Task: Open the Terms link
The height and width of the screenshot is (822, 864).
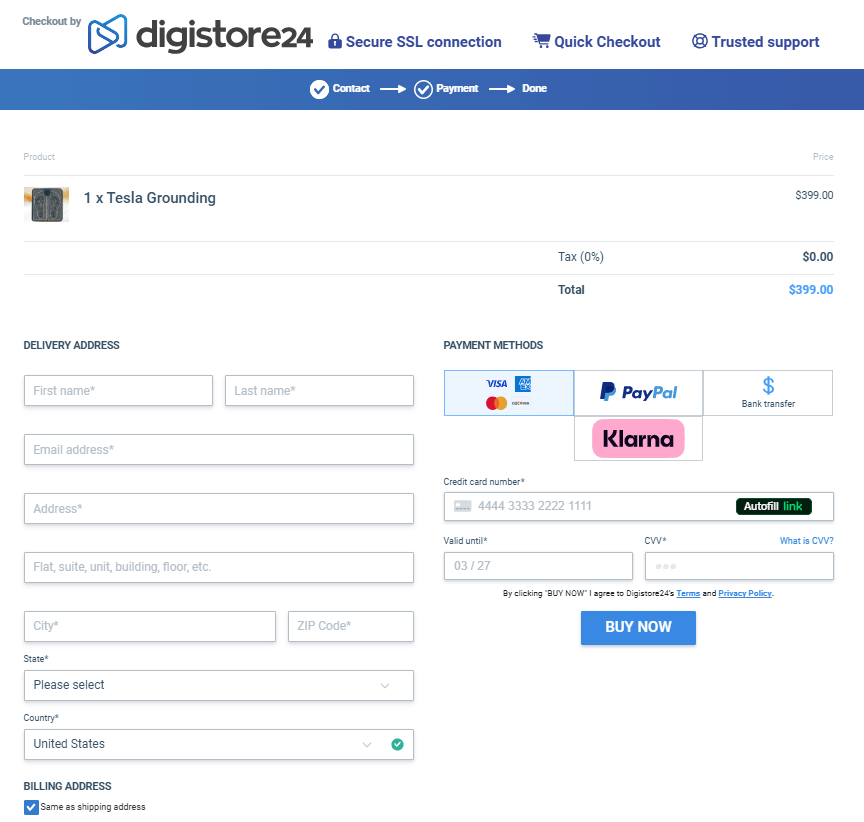Action: 688,594
